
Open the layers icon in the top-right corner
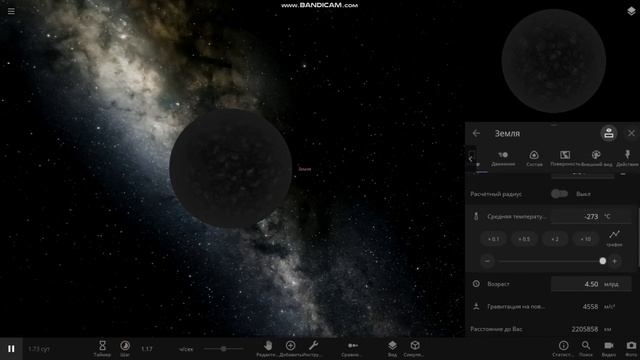pyautogui.click(x=631, y=11)
